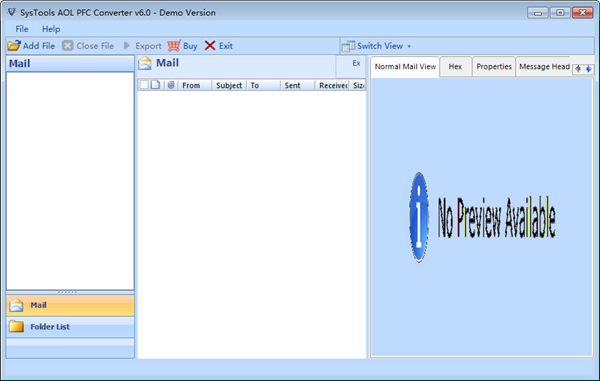
Task: Open the Help menu
Action: [x=51, y=29]
